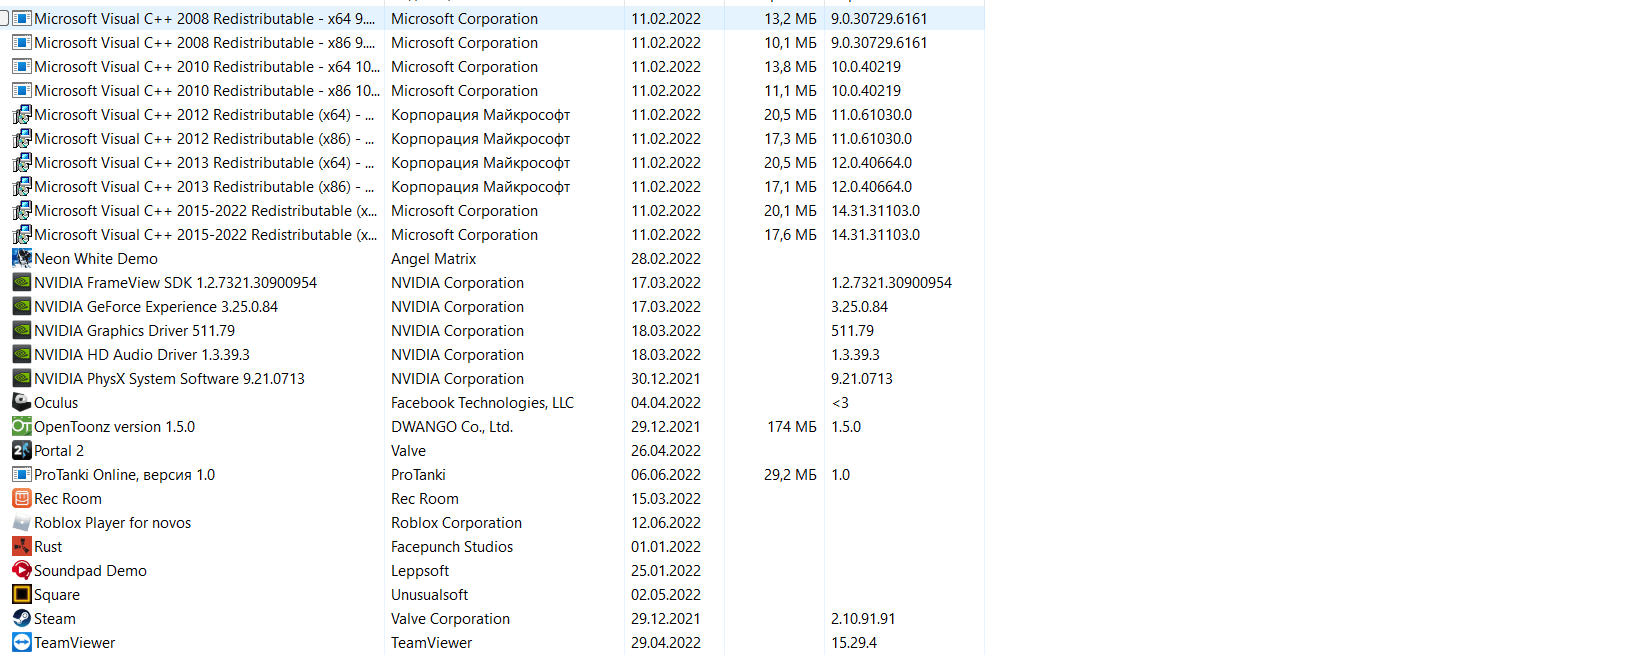Click "Корпорация Майкрософт" in the 2012 (x64) row
Viewport: 1633px width, 655px height.
coord(481,115)
